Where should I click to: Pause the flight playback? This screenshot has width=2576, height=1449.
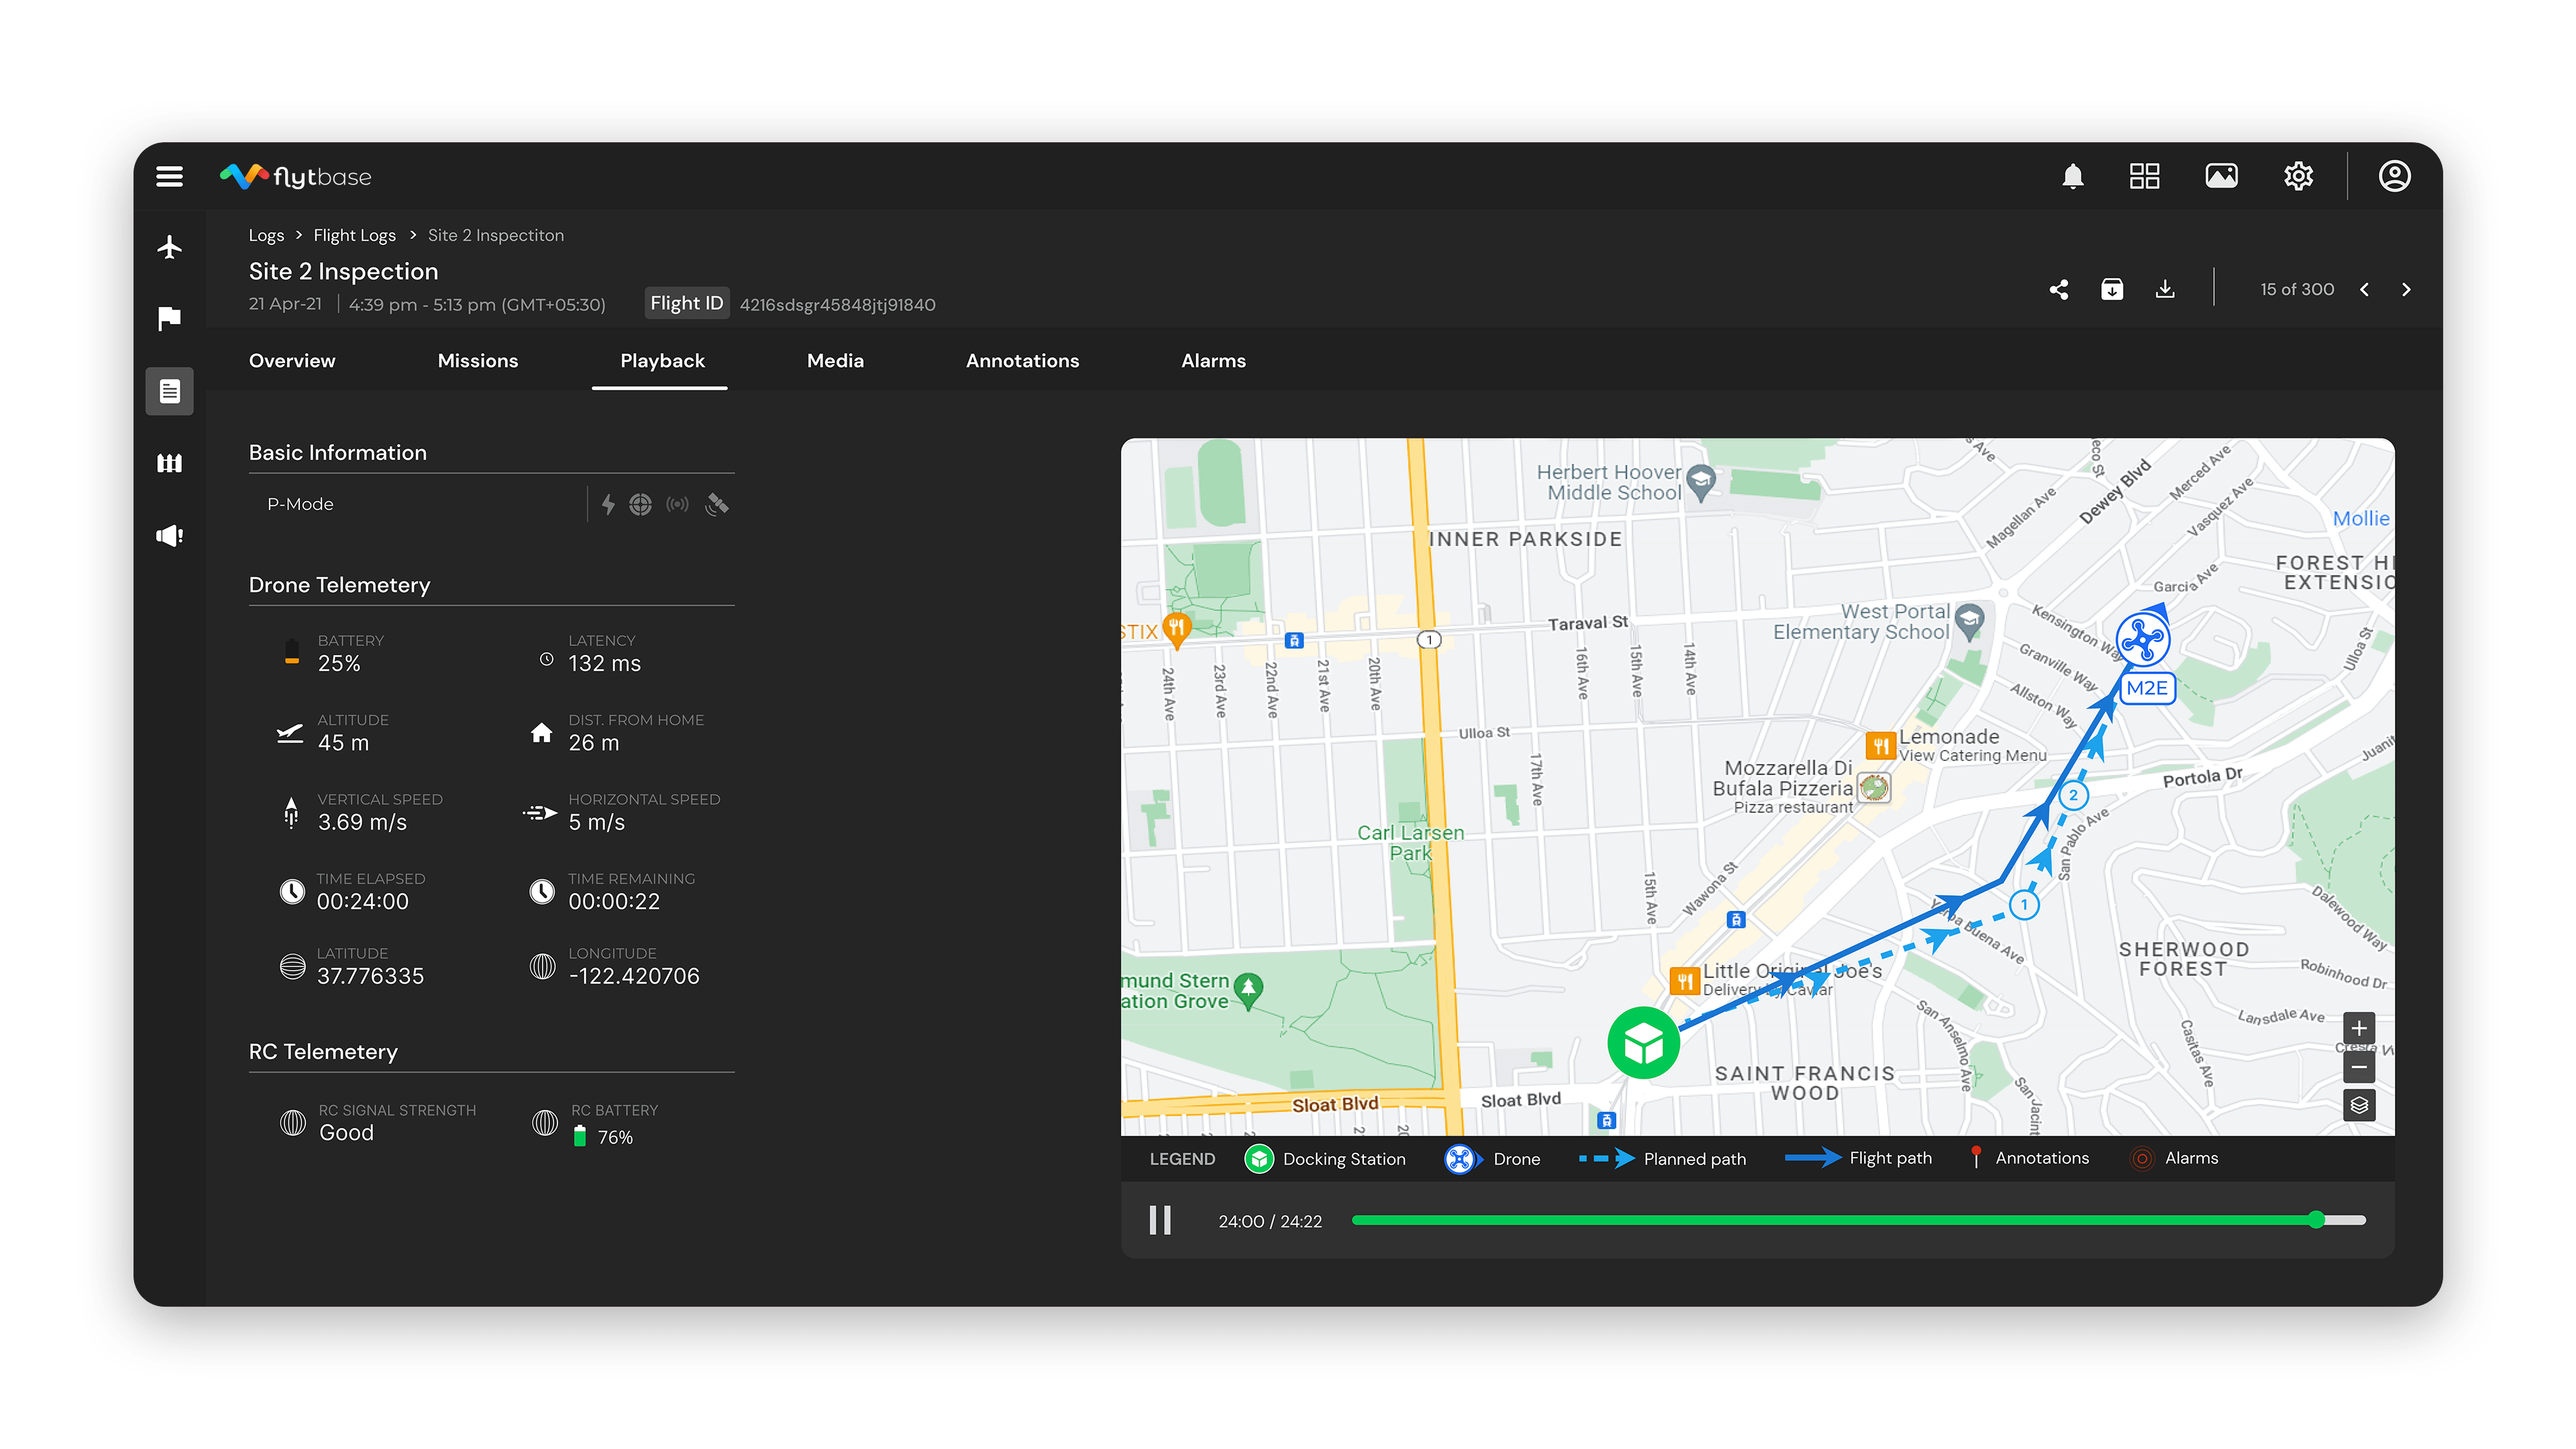click(1160, 1220)
